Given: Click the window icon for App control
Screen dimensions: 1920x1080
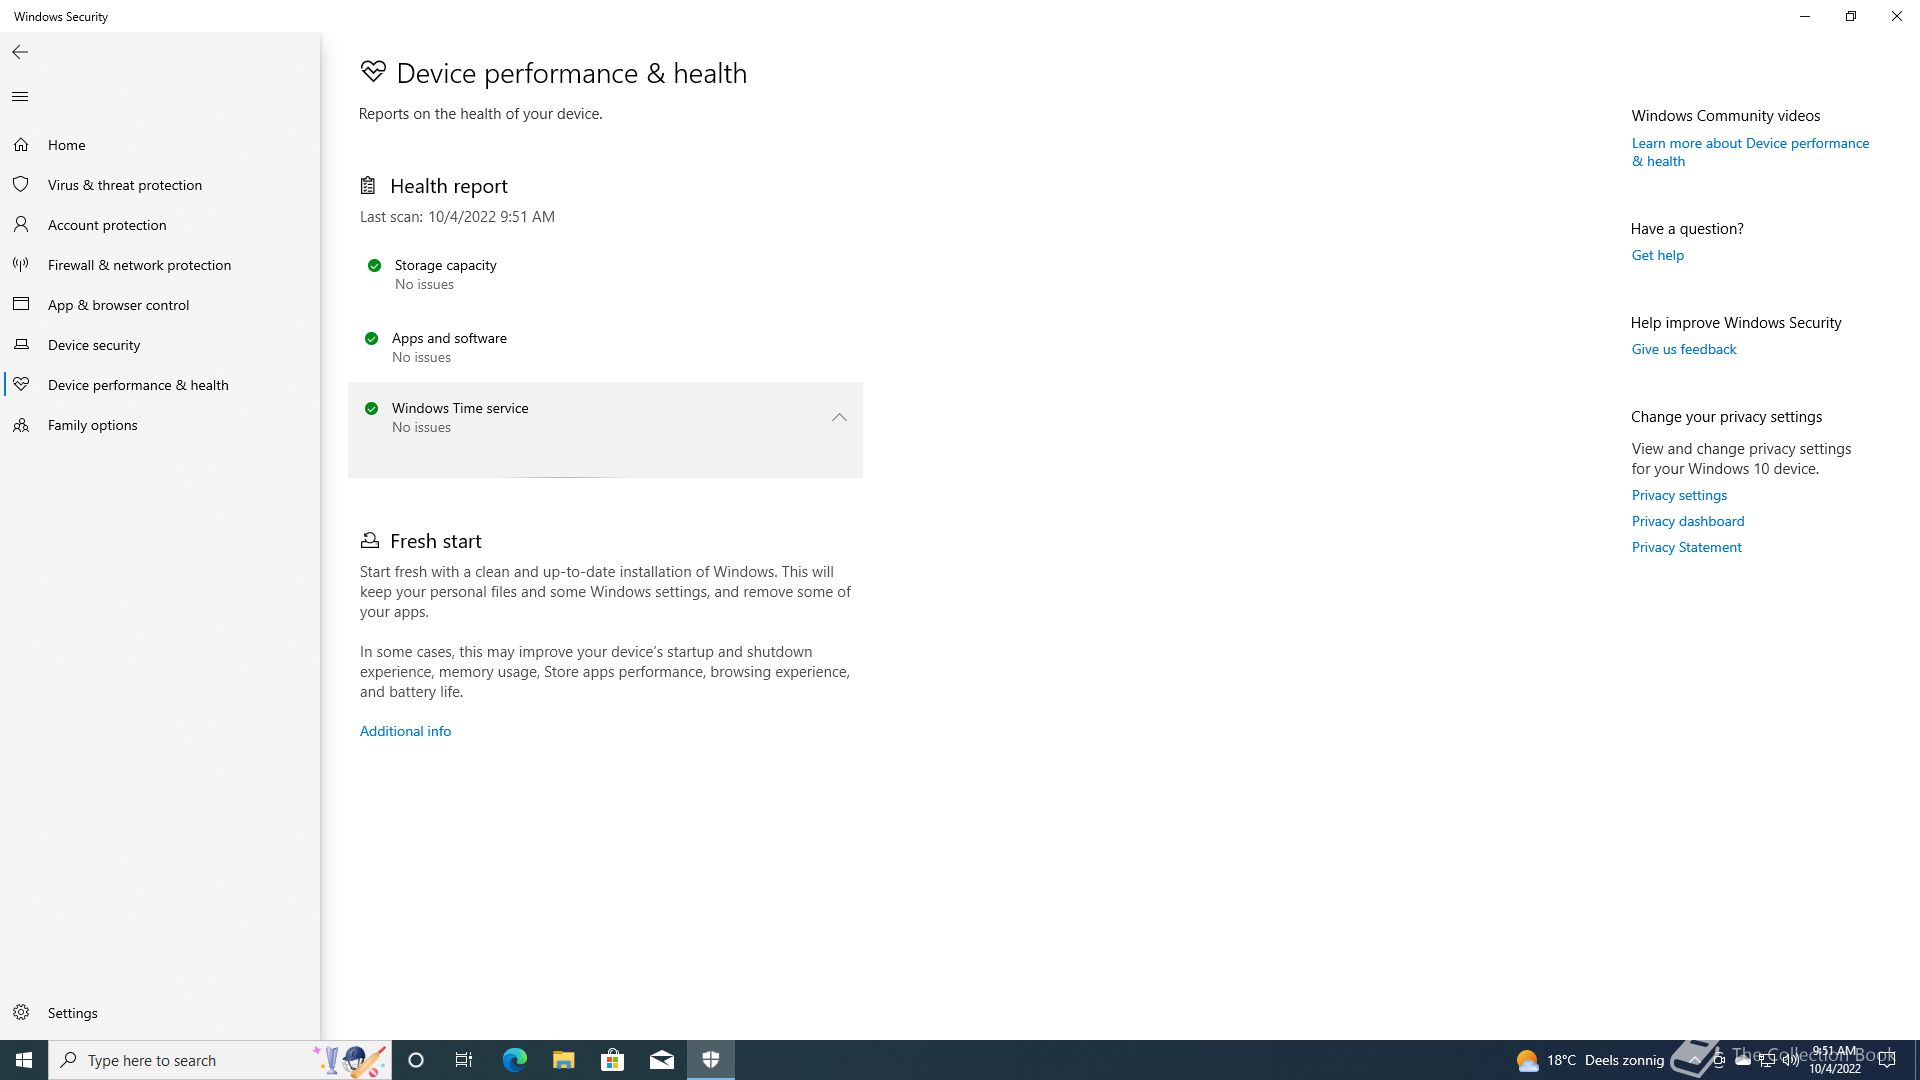Looking at the screenshot, I should coord(21,304).
